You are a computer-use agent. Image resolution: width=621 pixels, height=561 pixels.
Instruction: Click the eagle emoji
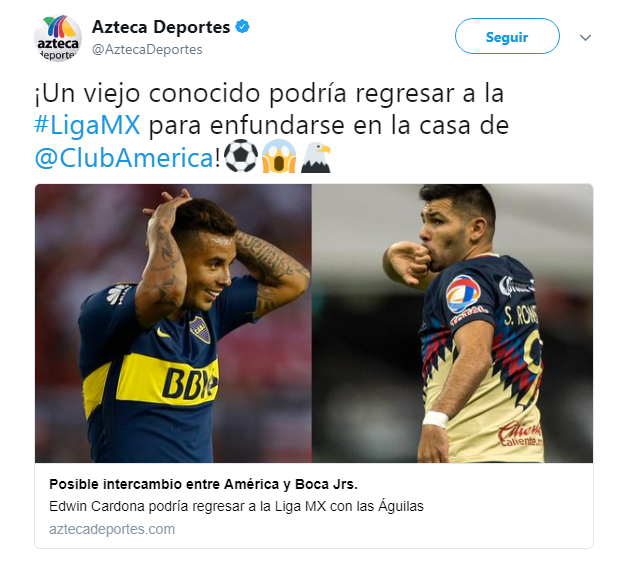(x=316, y=157)
